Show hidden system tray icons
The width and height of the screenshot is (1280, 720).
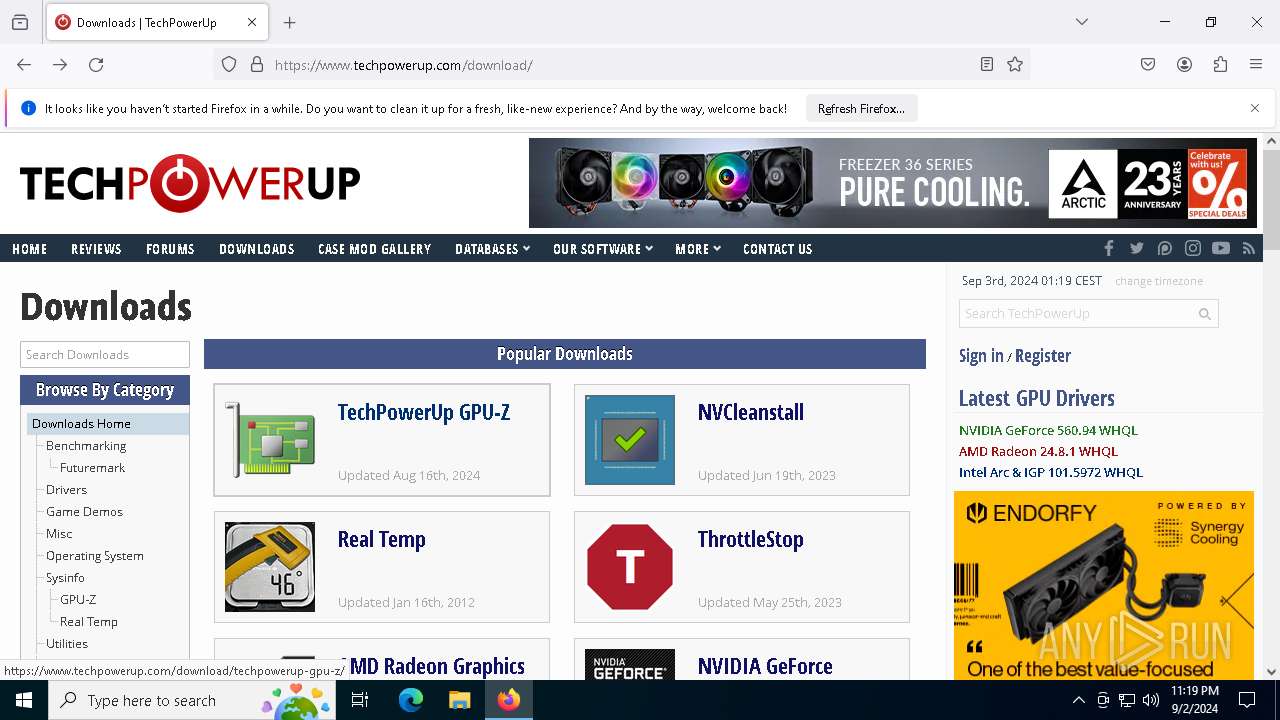[1078, 700]
